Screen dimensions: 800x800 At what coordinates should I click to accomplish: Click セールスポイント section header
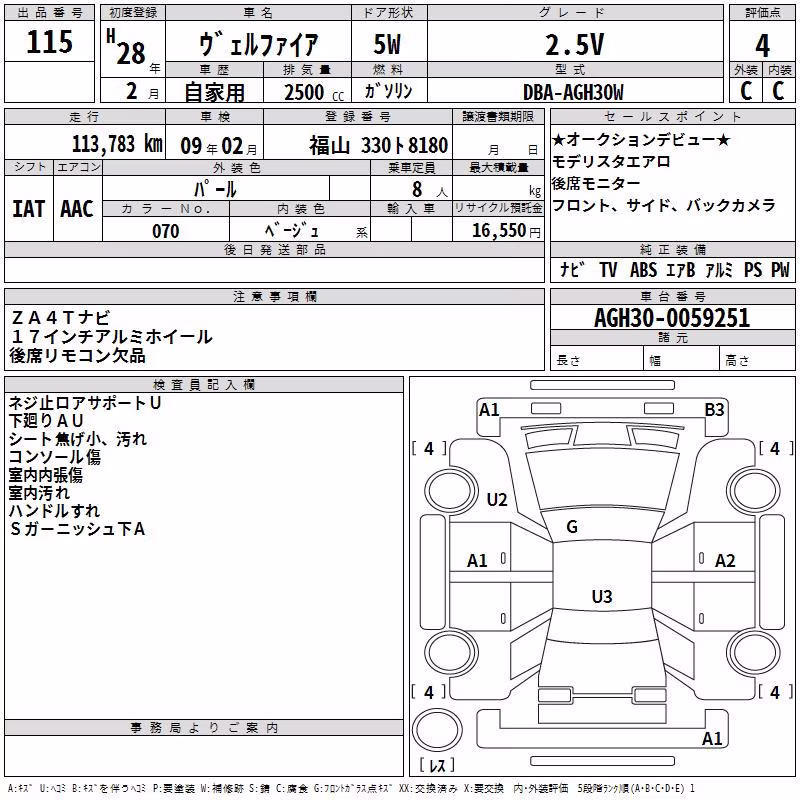(x=672, y=116)
